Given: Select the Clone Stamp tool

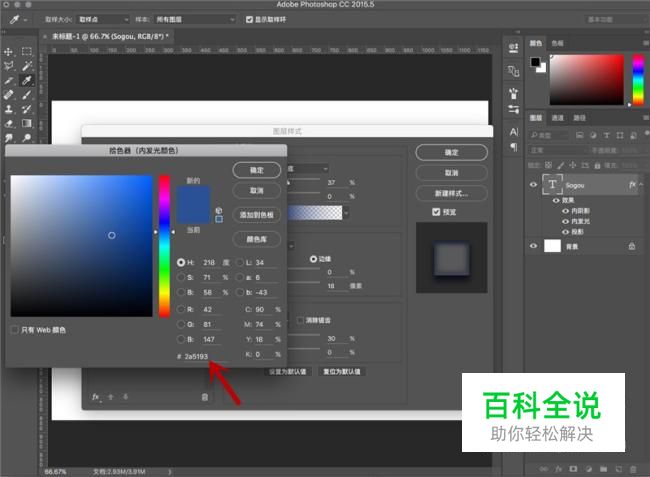Looking at the screenshot, I should click(x=9, y=109).
